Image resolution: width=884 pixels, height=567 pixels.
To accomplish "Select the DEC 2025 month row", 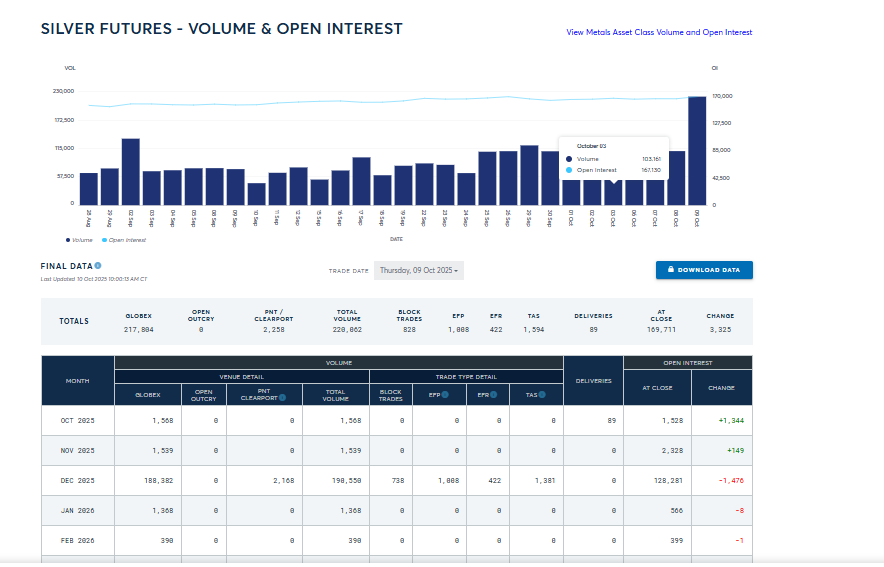I will (78, 480).
